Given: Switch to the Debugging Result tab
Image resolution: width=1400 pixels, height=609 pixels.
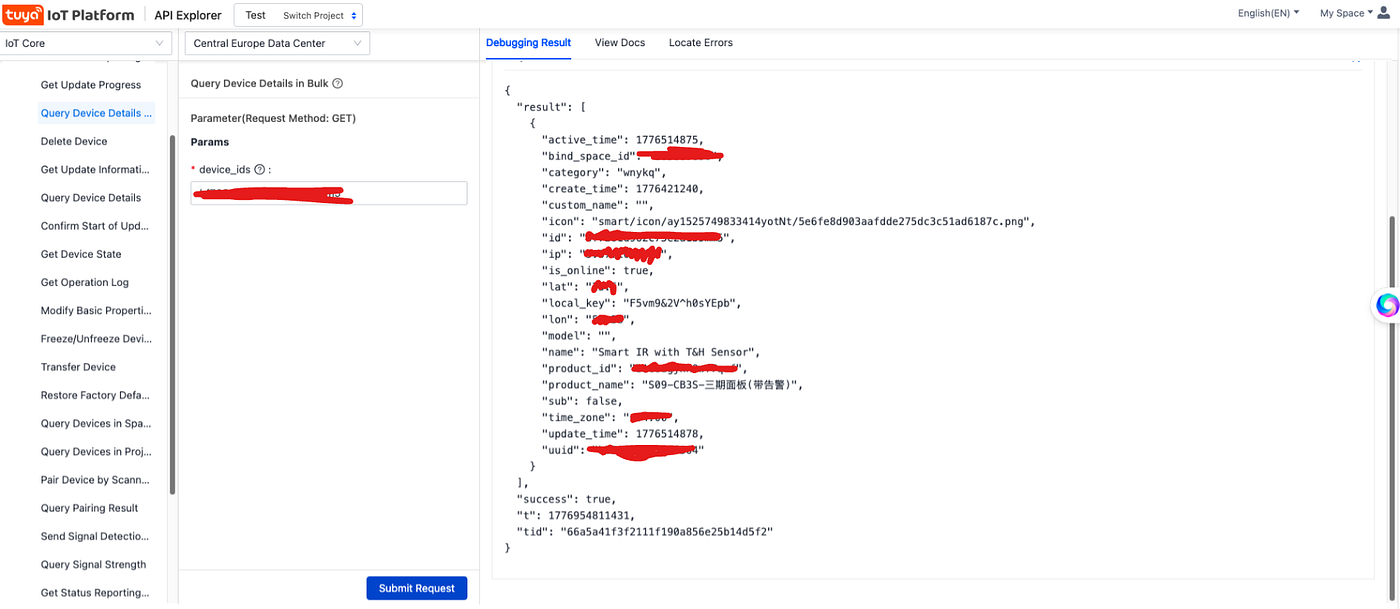Looking at the screenshot, I should click(x=528, y=43).
